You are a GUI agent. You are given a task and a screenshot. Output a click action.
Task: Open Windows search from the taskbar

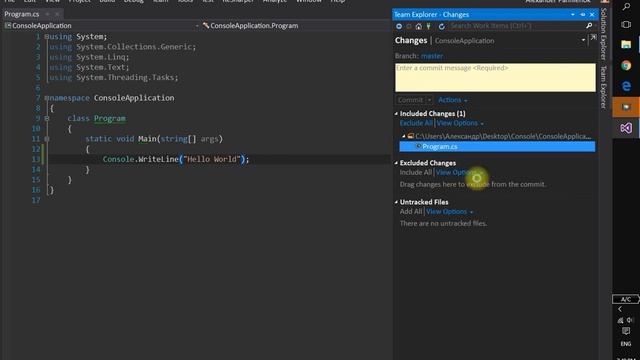626,6
